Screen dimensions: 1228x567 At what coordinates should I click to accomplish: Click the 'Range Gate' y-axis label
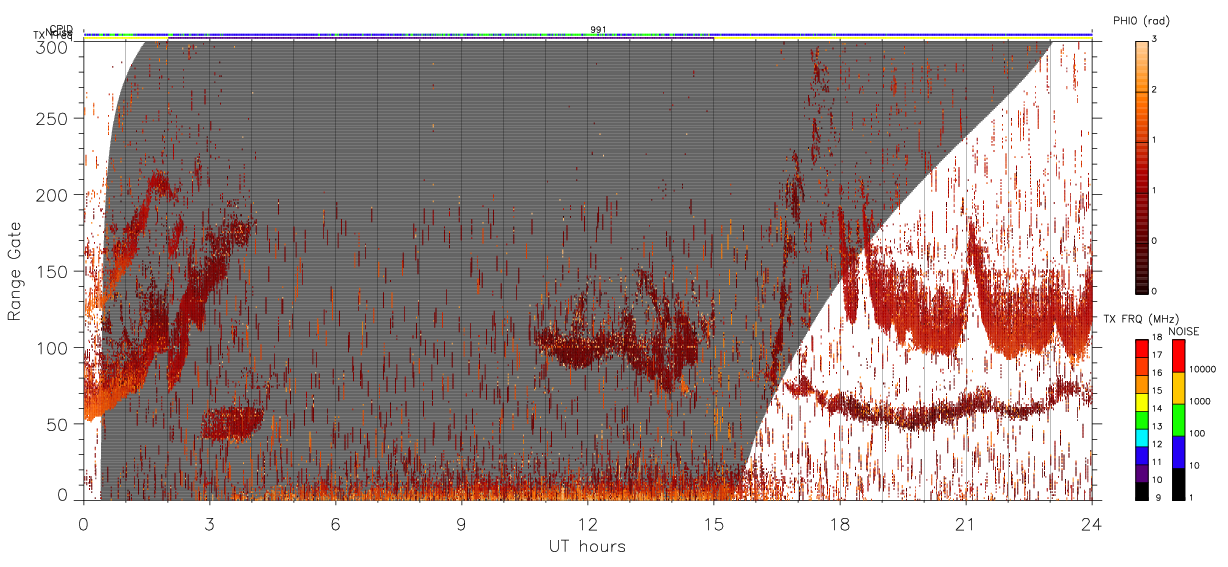[15, 272]
